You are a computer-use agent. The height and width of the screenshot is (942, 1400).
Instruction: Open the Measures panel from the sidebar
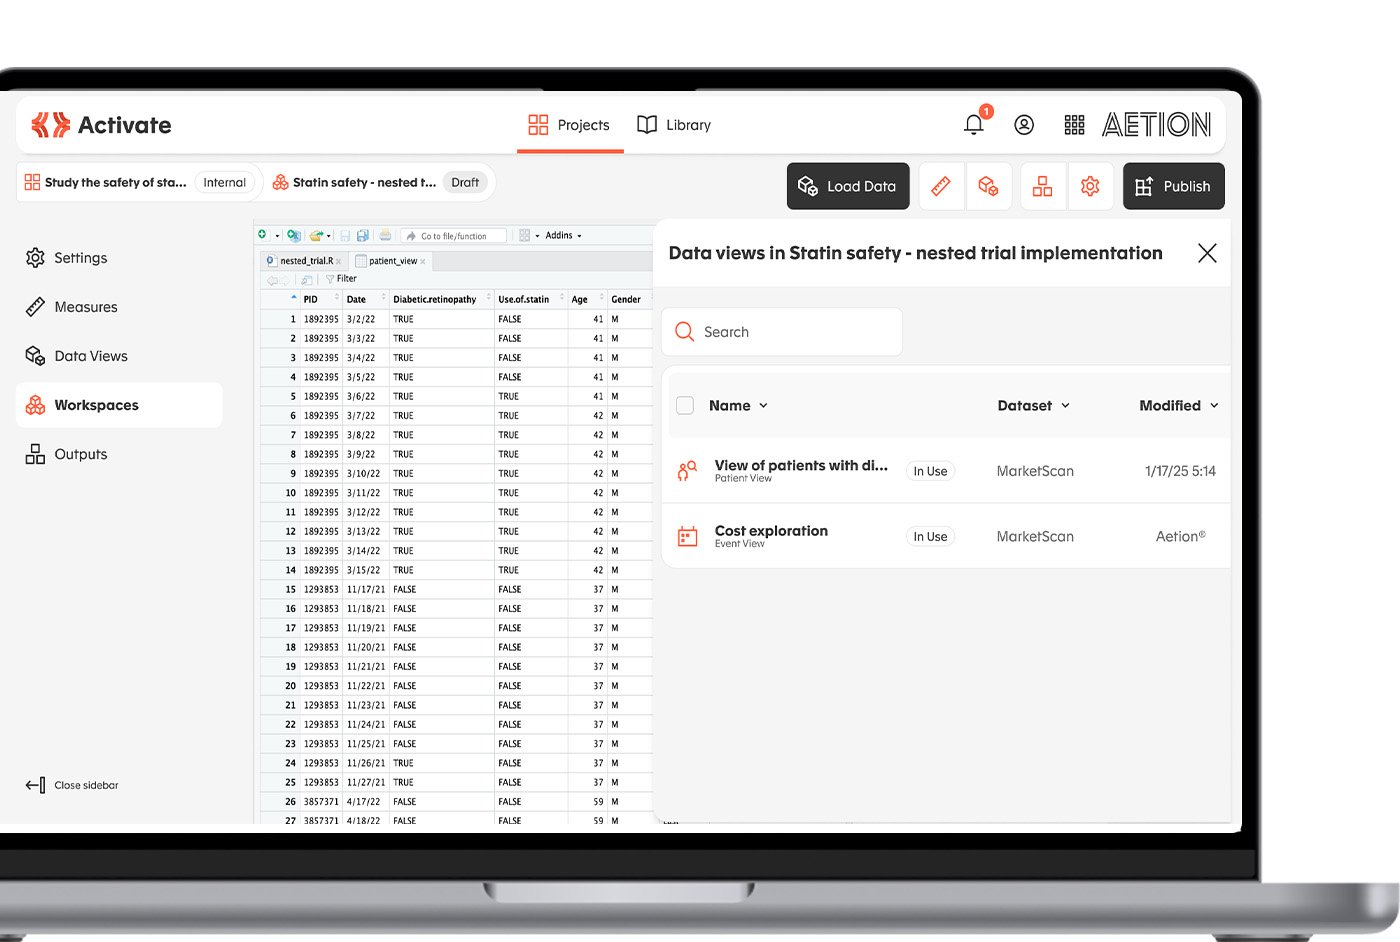click(x=85, y=306)
